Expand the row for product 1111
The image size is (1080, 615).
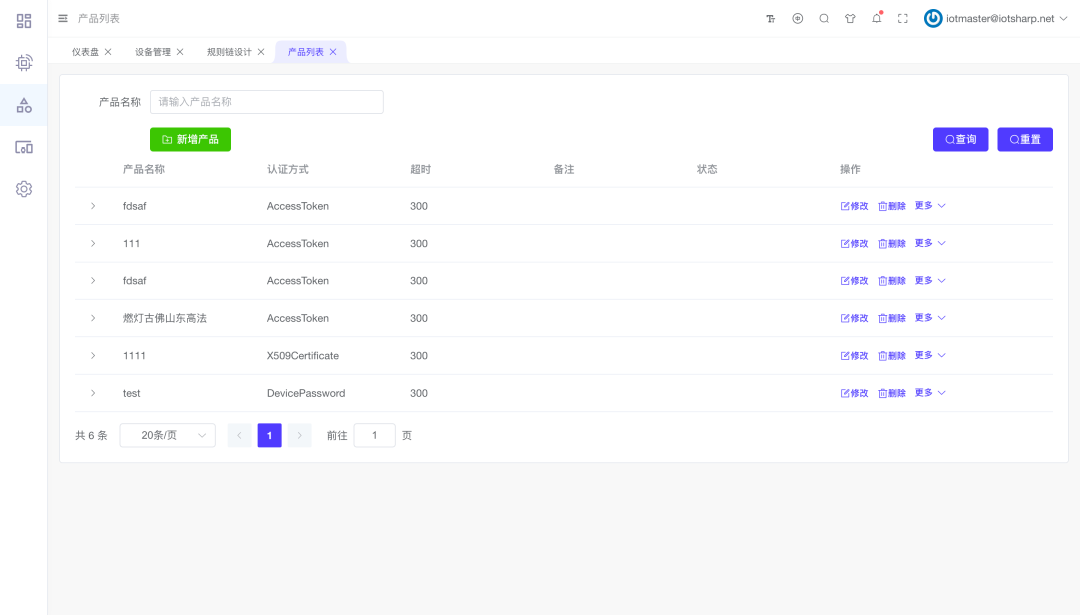(x=93, y=356)
